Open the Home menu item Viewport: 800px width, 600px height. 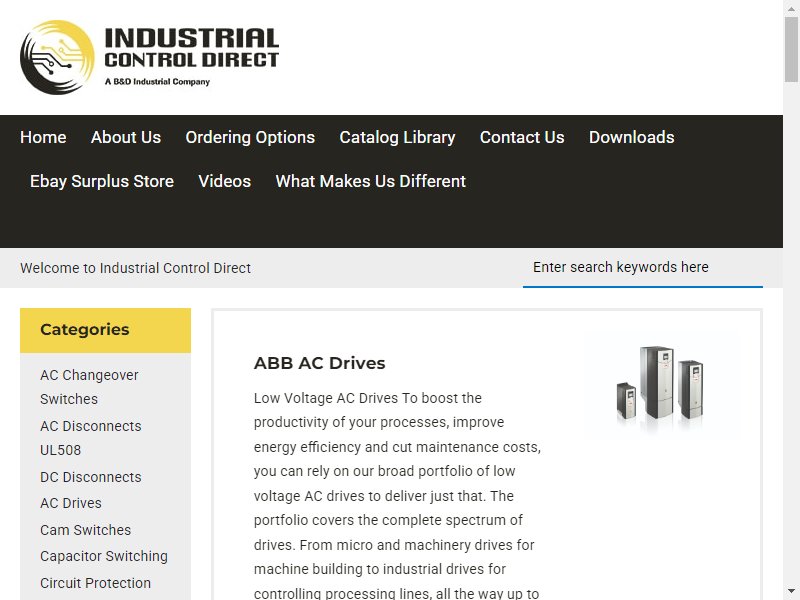coord(43,137)
